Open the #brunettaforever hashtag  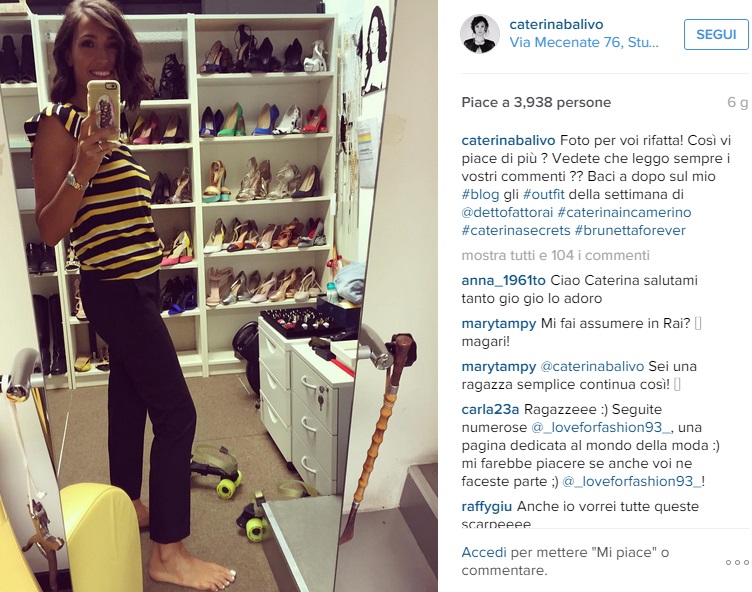click(630, 230)
